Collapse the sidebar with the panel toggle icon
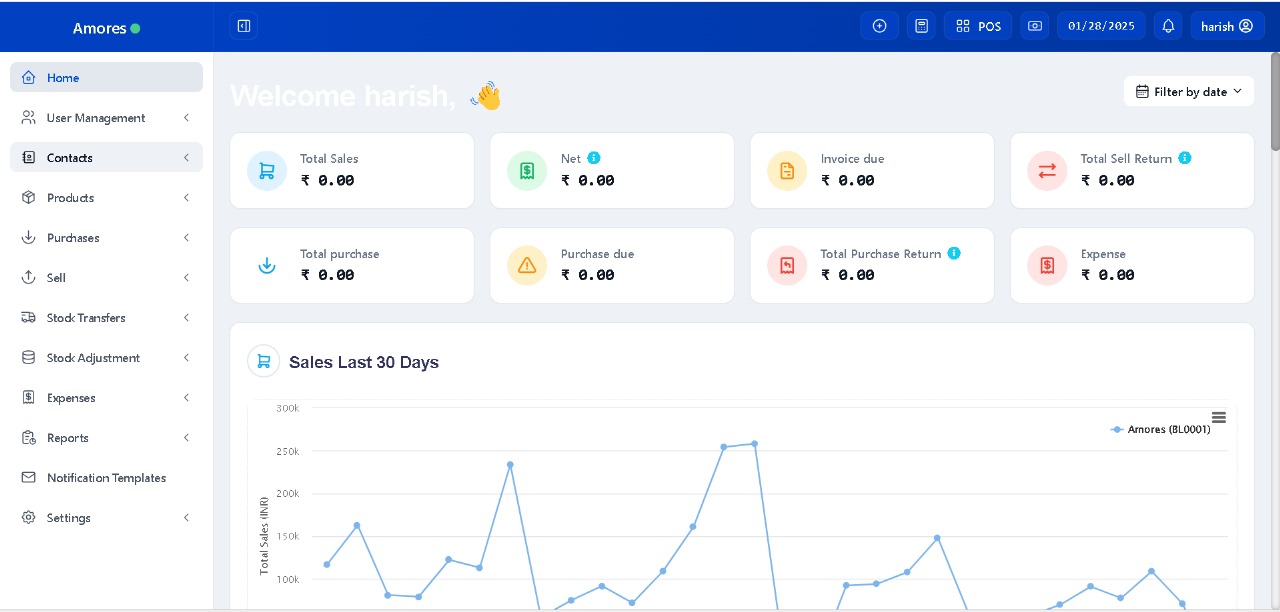1280x612 pixels. (x=243, y=26)
